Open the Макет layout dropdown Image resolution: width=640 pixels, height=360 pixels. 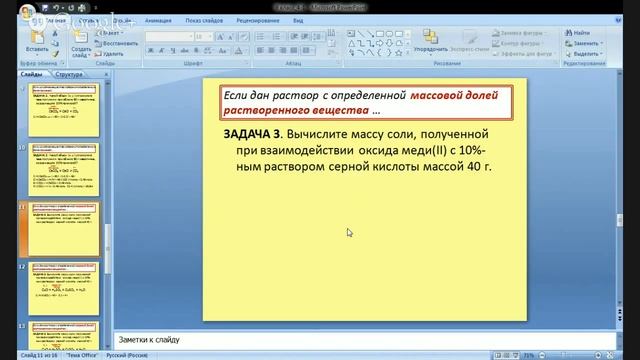click(x=109, y=33)
